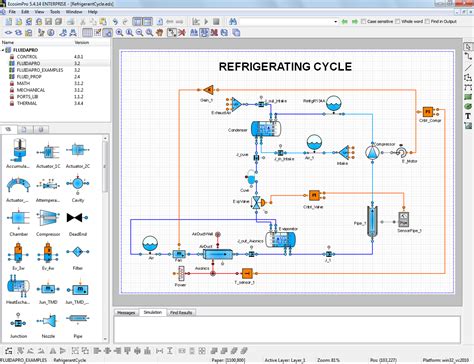The image size is (474, 364).
Task: Click the binoculars find icon
Action: click(x=233, y=22)
